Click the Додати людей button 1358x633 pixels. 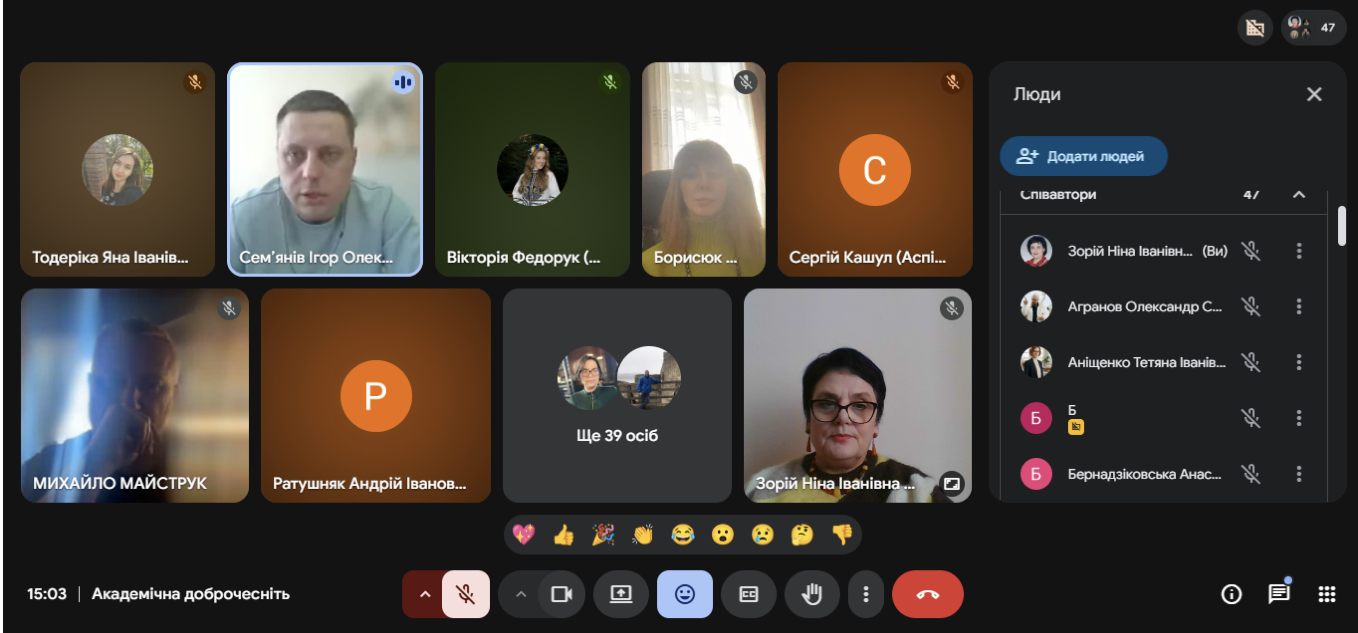[x=1083, y=156]
